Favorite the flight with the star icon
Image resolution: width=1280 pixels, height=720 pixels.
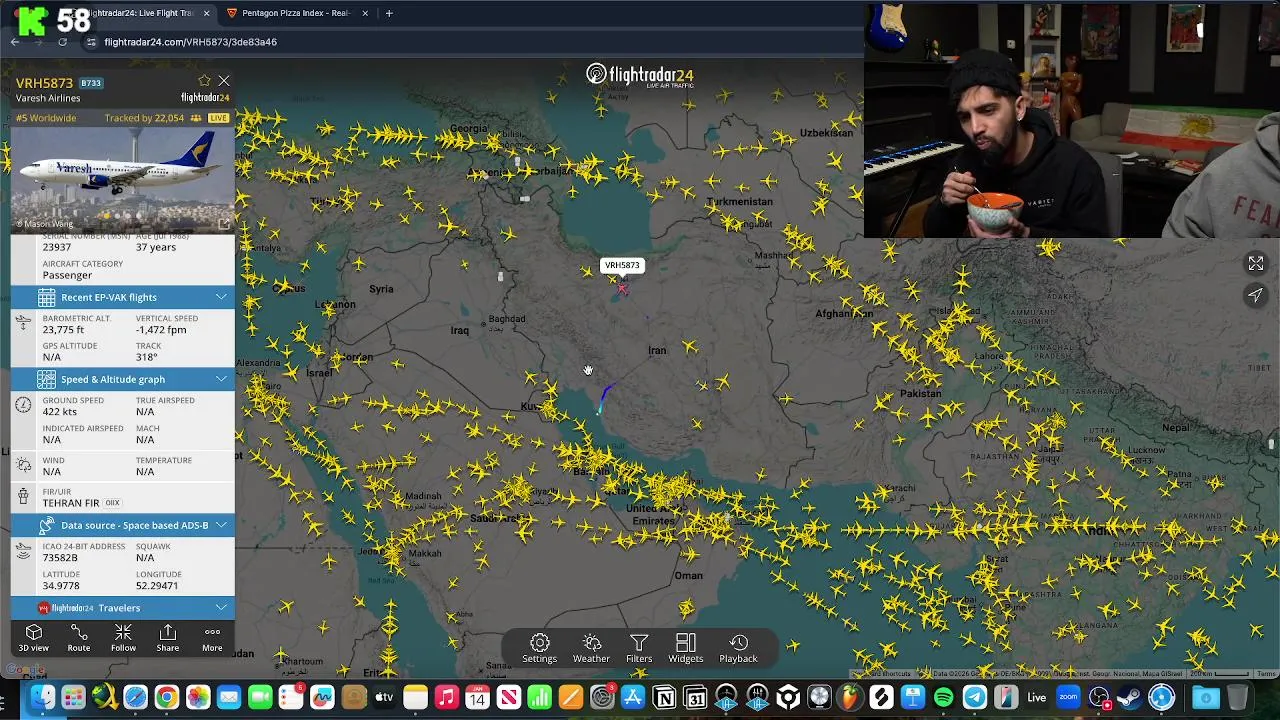point(204,81)
